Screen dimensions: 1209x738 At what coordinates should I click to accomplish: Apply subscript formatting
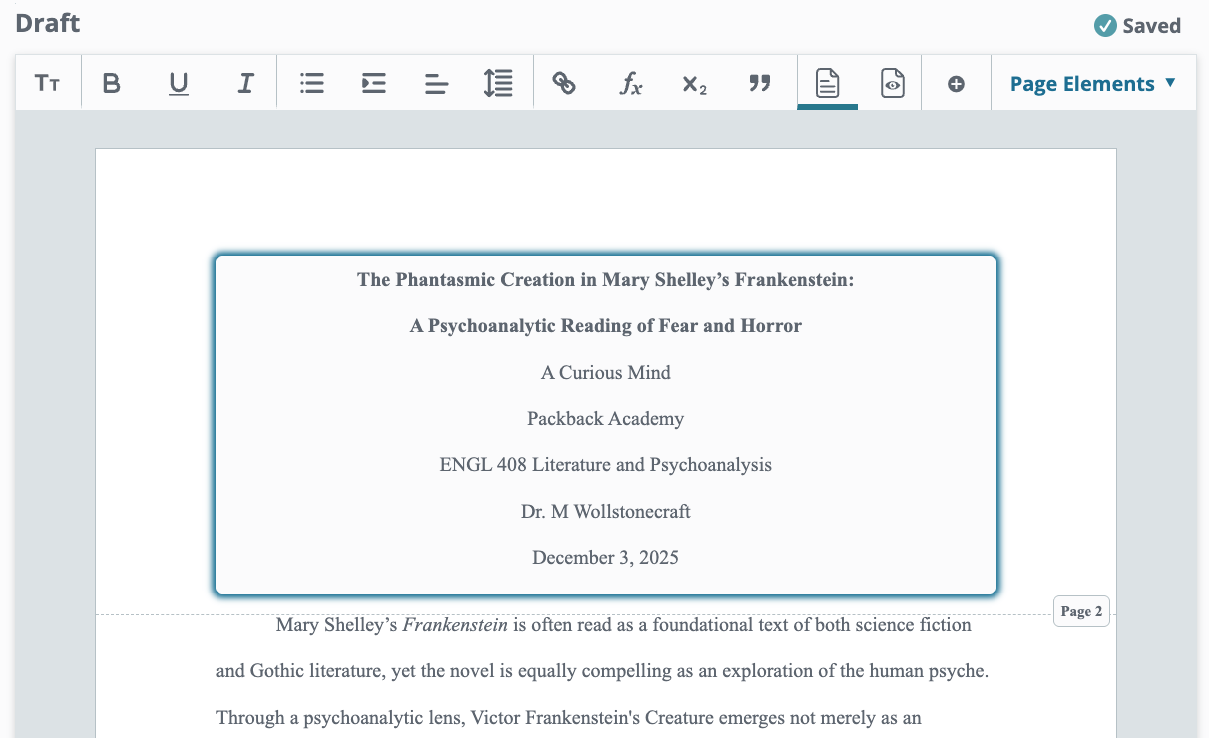pos(694,83)
